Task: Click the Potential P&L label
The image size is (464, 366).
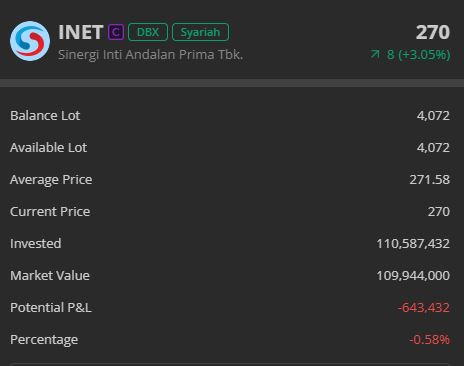Action: tap(51, 308)
